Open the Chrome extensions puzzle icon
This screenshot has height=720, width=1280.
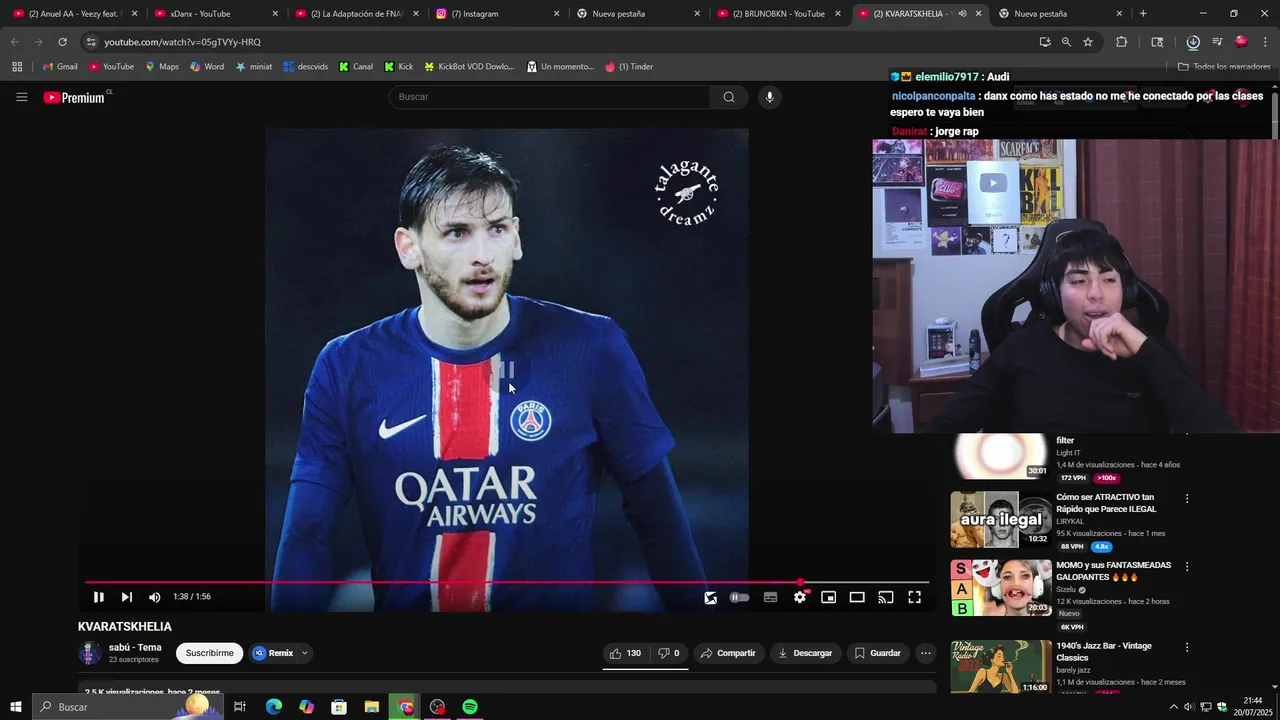pos(1121,42)
